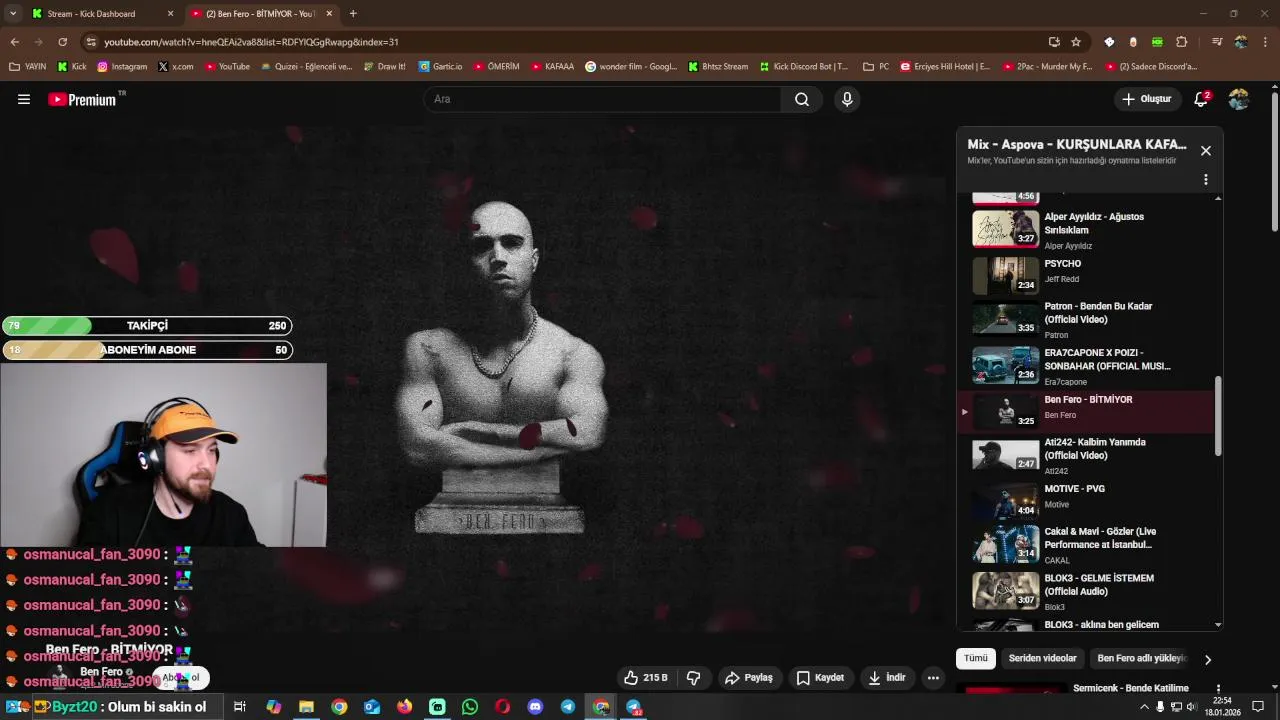Start voice search with the microphone icon
1280x720 pixels.
(847, 99)
